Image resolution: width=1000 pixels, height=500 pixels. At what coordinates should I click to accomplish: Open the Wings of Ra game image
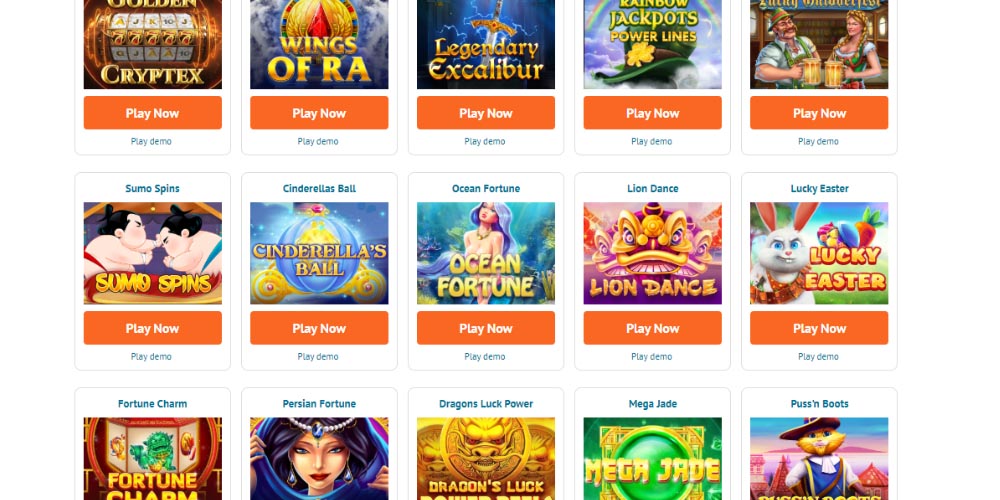319,44
